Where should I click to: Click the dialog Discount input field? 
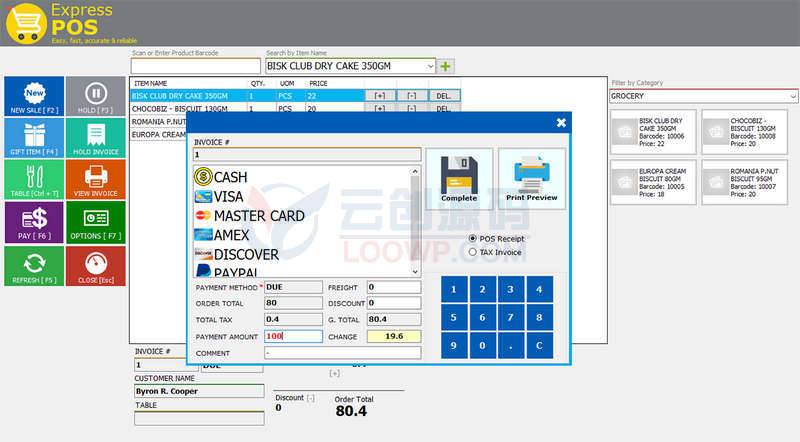pyautogui.click(x=394, y=303)
